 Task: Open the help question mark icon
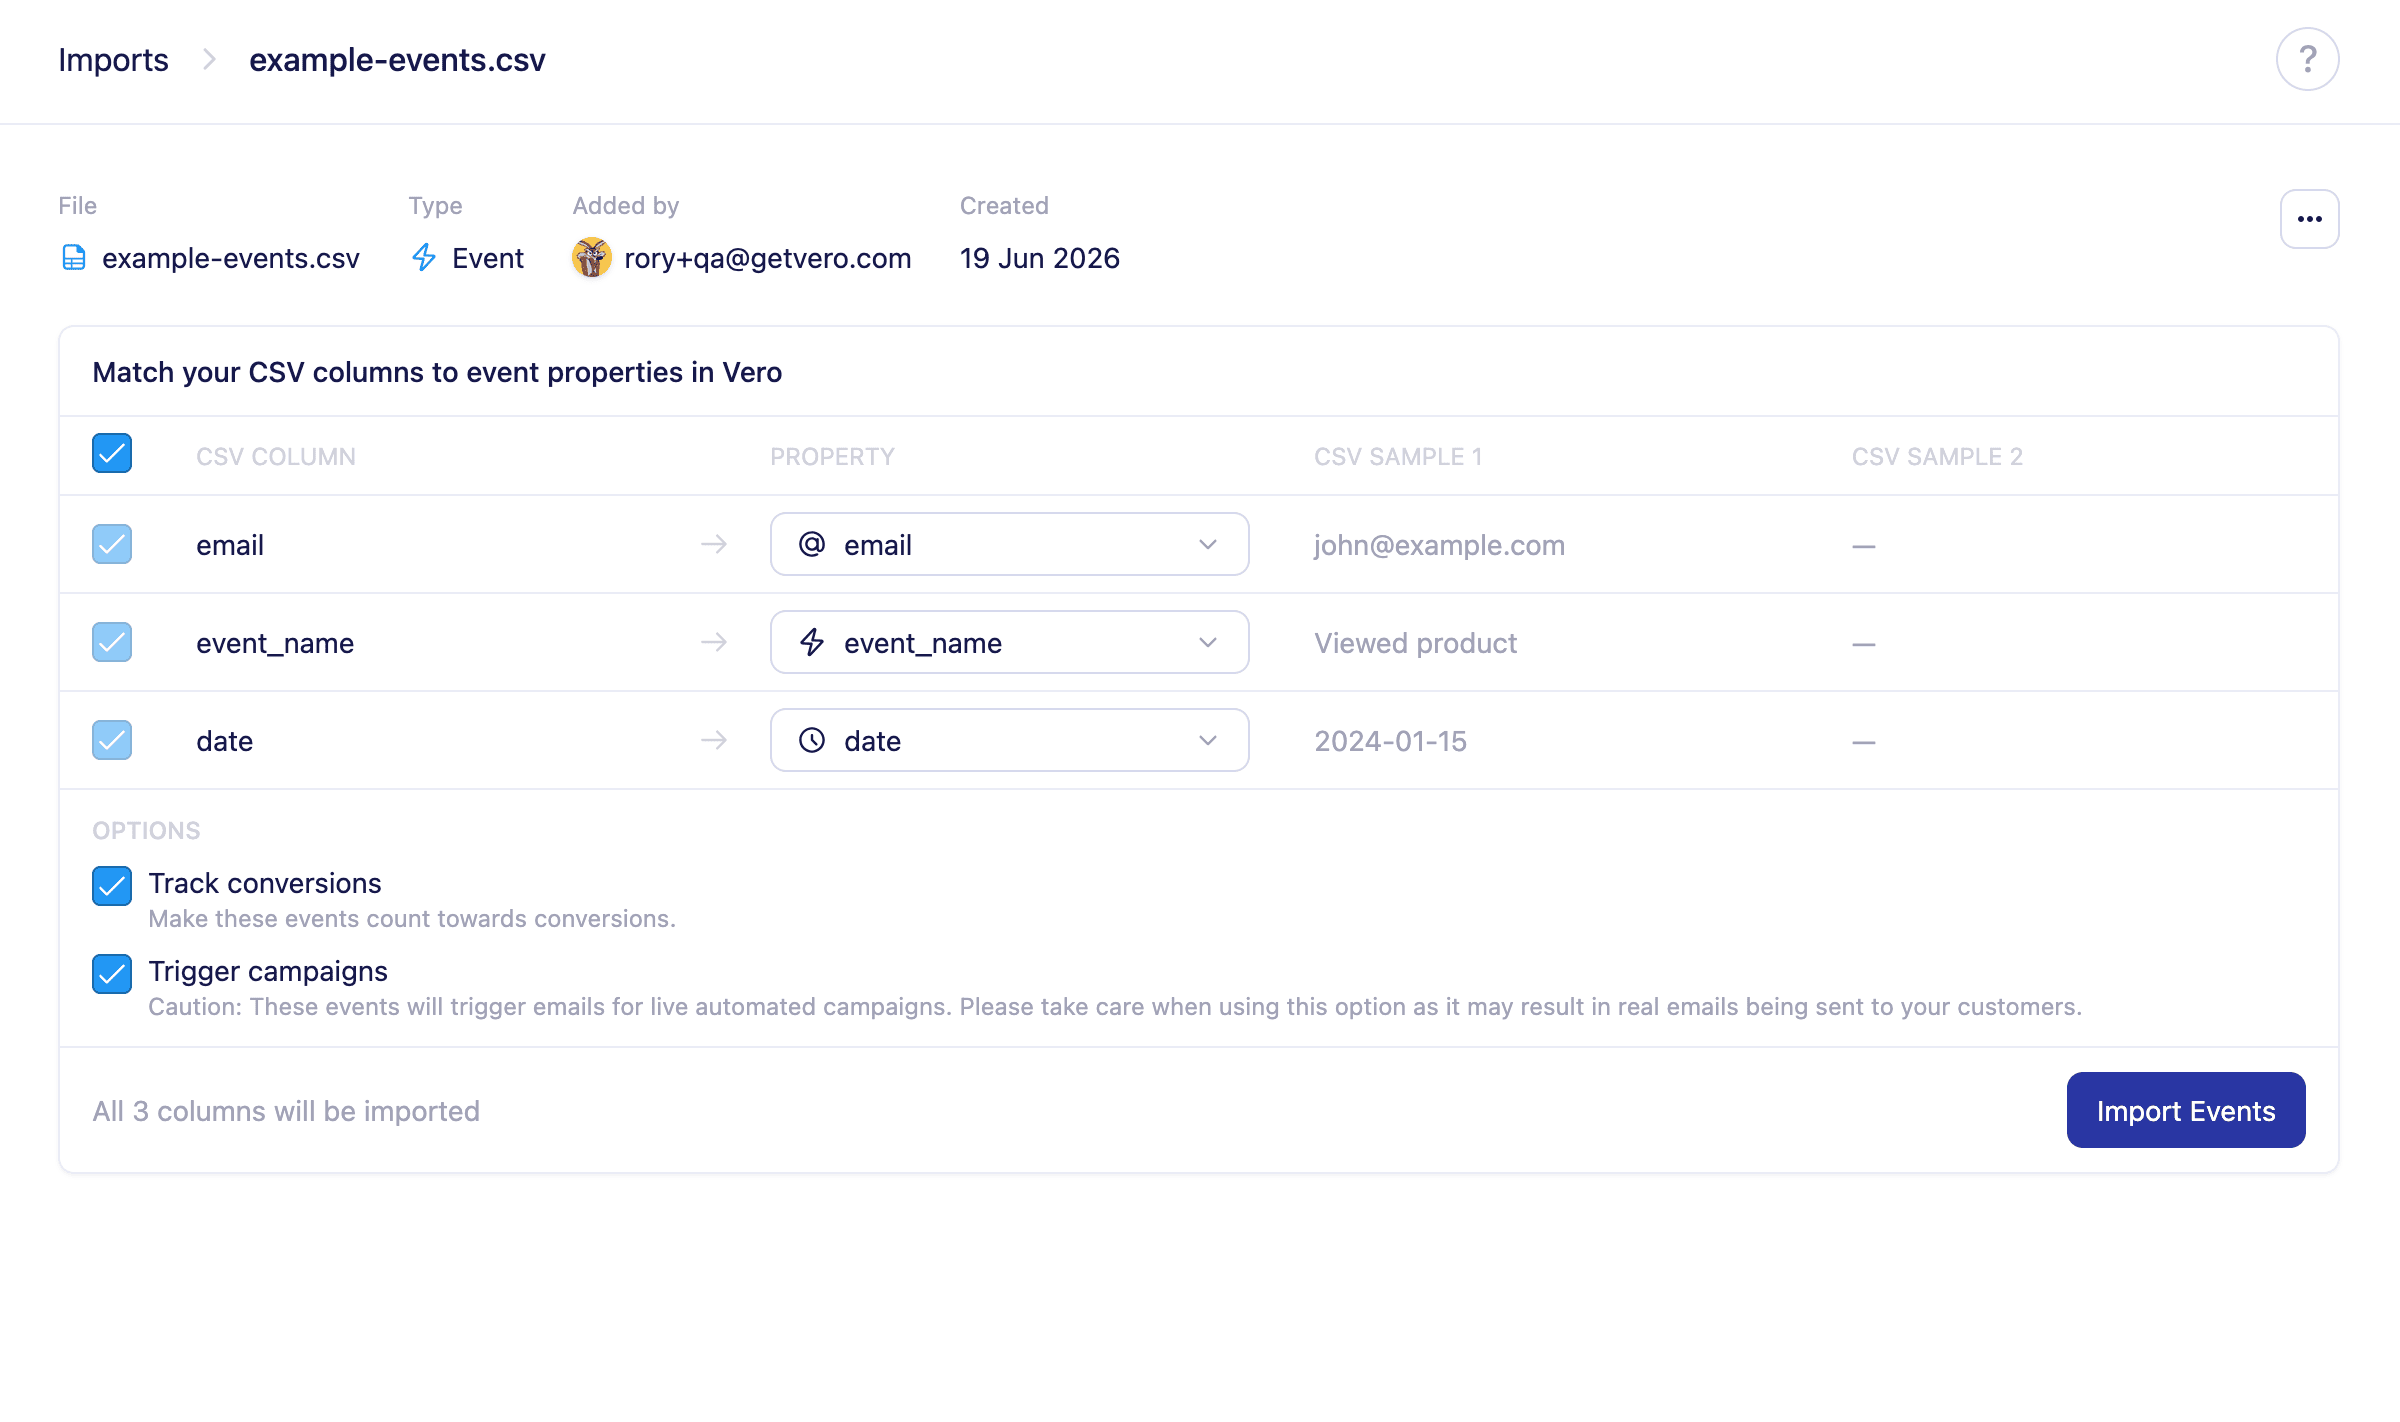tap(2307, 59)
